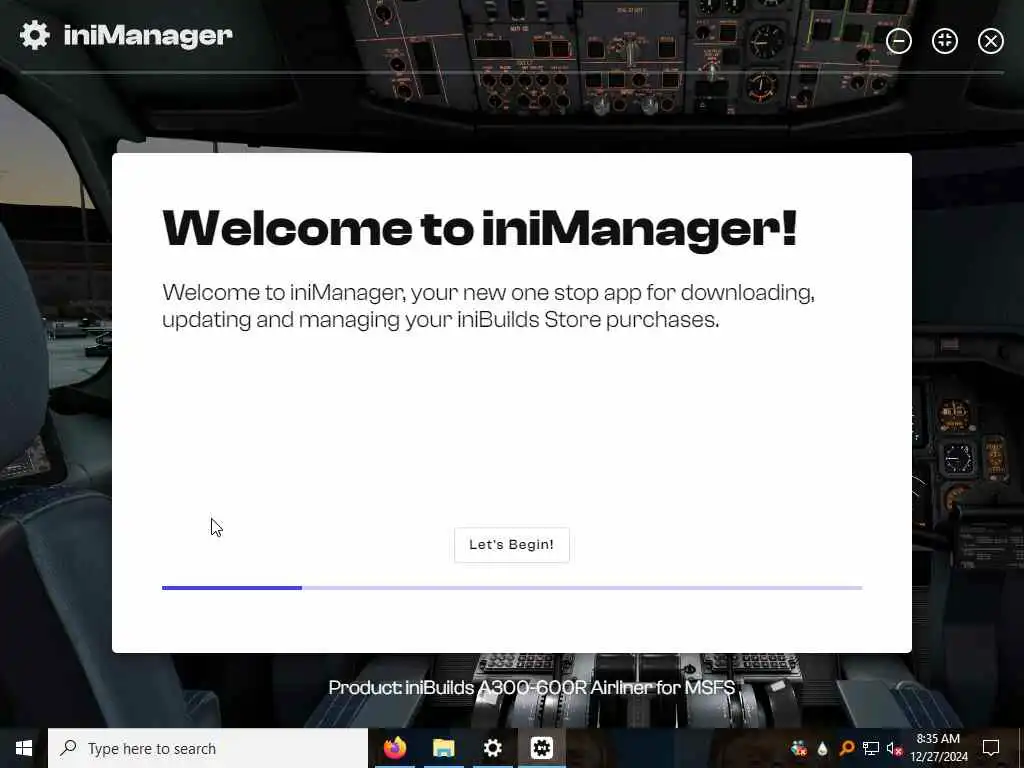Click the colorful people tray icon
Image resolution: width=1024 pixels, height=768 pixels.
(x=798, y=748)
